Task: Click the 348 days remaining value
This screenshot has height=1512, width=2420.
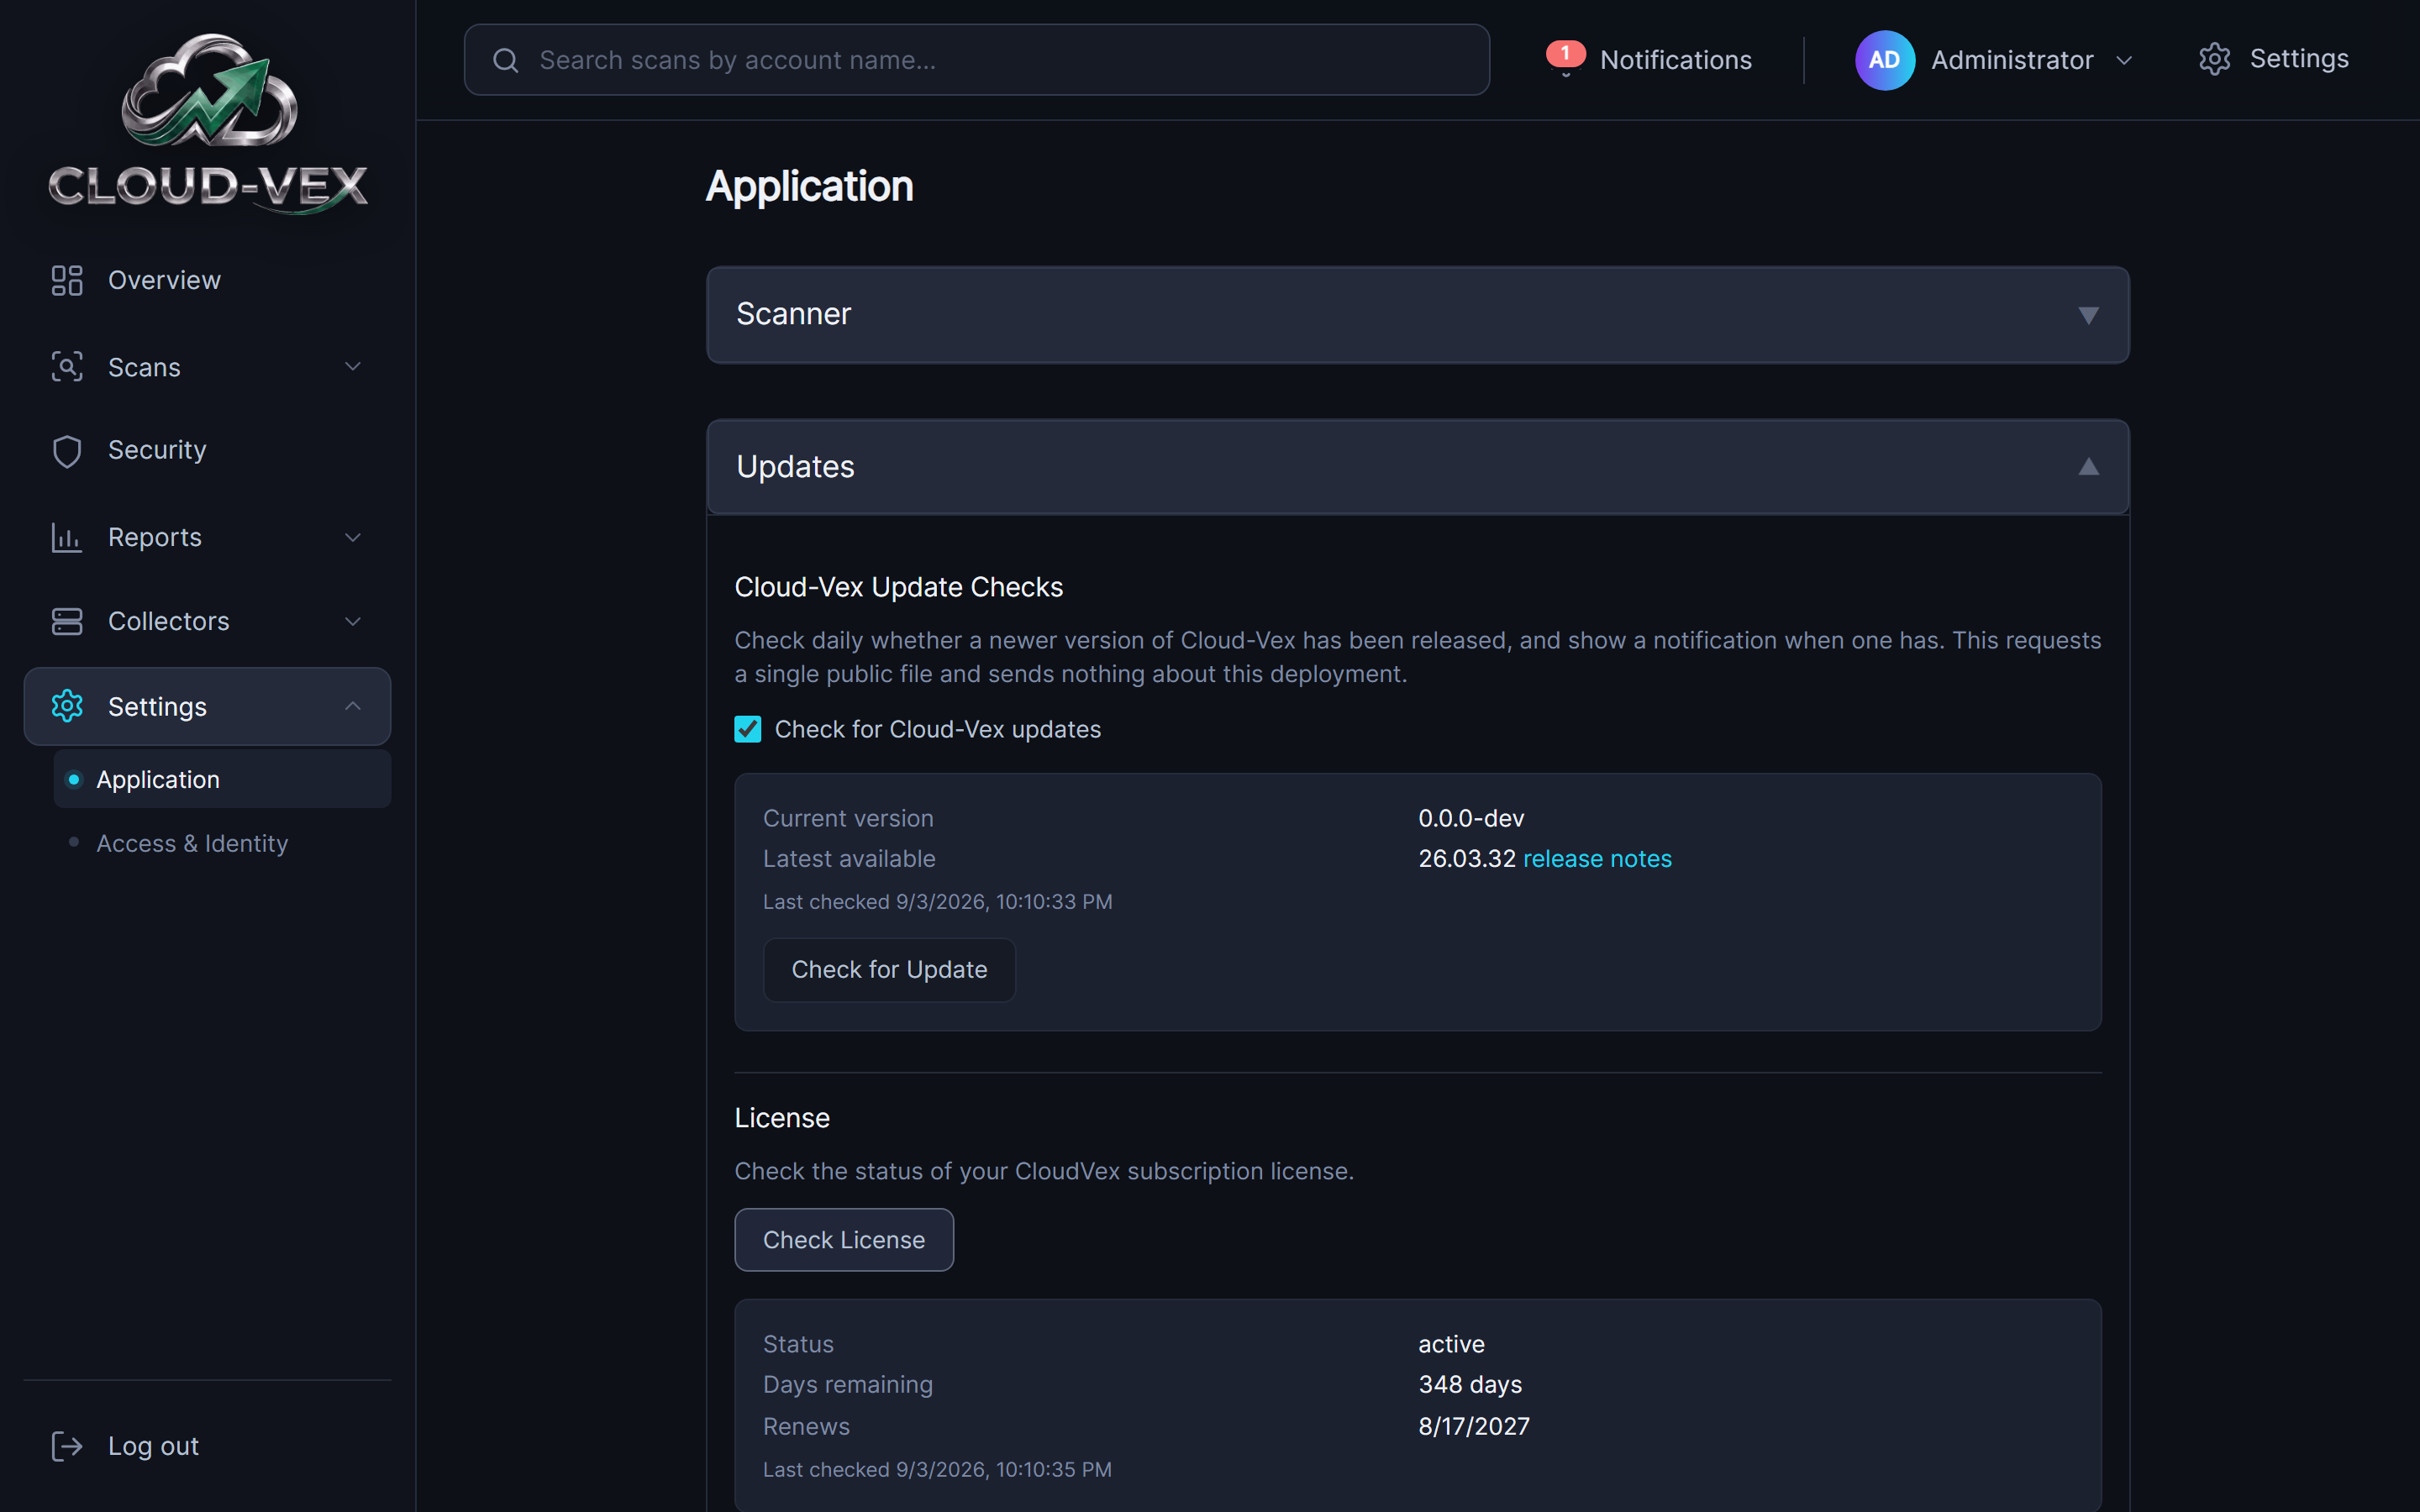Action: coord(1470,1384)
